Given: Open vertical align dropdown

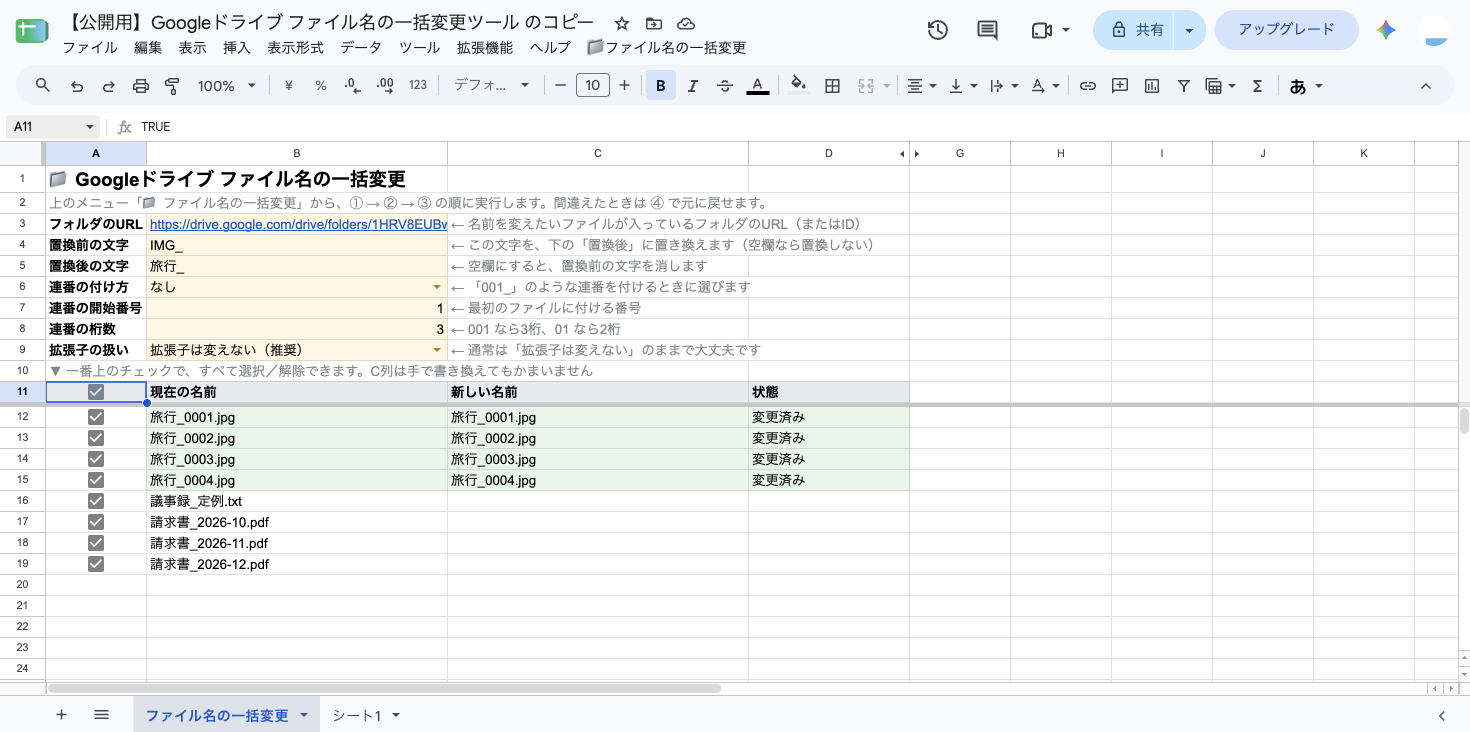Looking at the screenshot, I should tap(963, 86).
